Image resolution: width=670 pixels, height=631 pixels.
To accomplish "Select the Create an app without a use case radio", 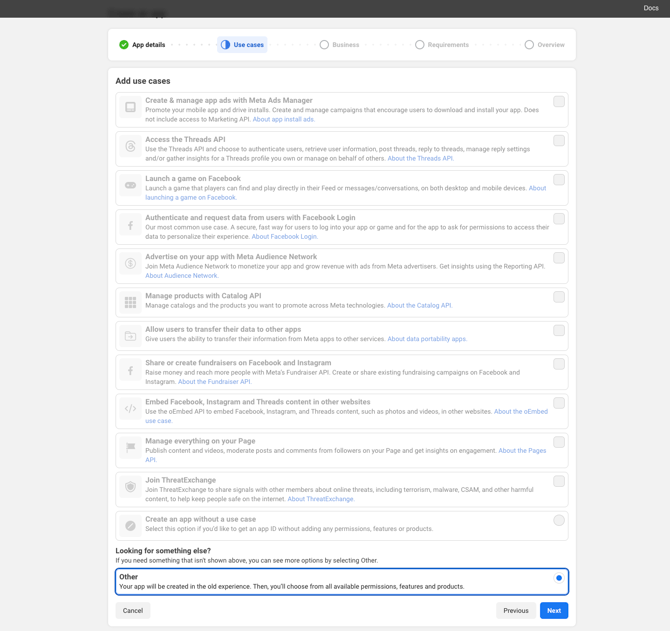I will (x=558, y=520).
